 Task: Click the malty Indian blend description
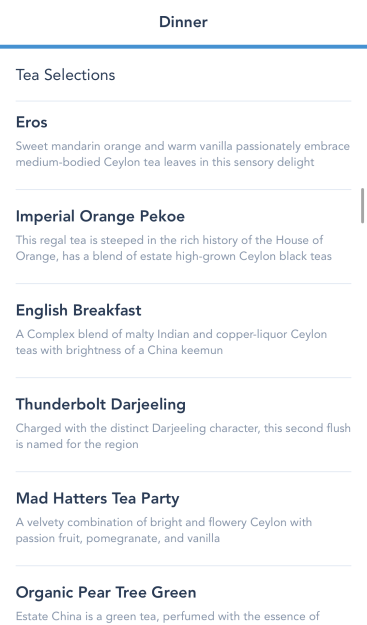[x=171, y=342]
